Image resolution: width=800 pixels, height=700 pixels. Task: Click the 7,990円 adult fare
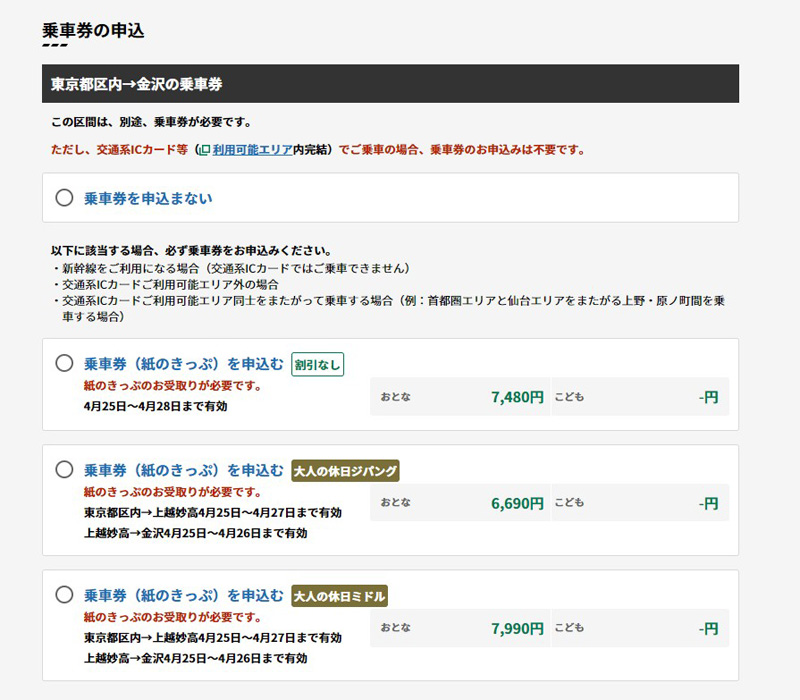[x=517, y=629]
